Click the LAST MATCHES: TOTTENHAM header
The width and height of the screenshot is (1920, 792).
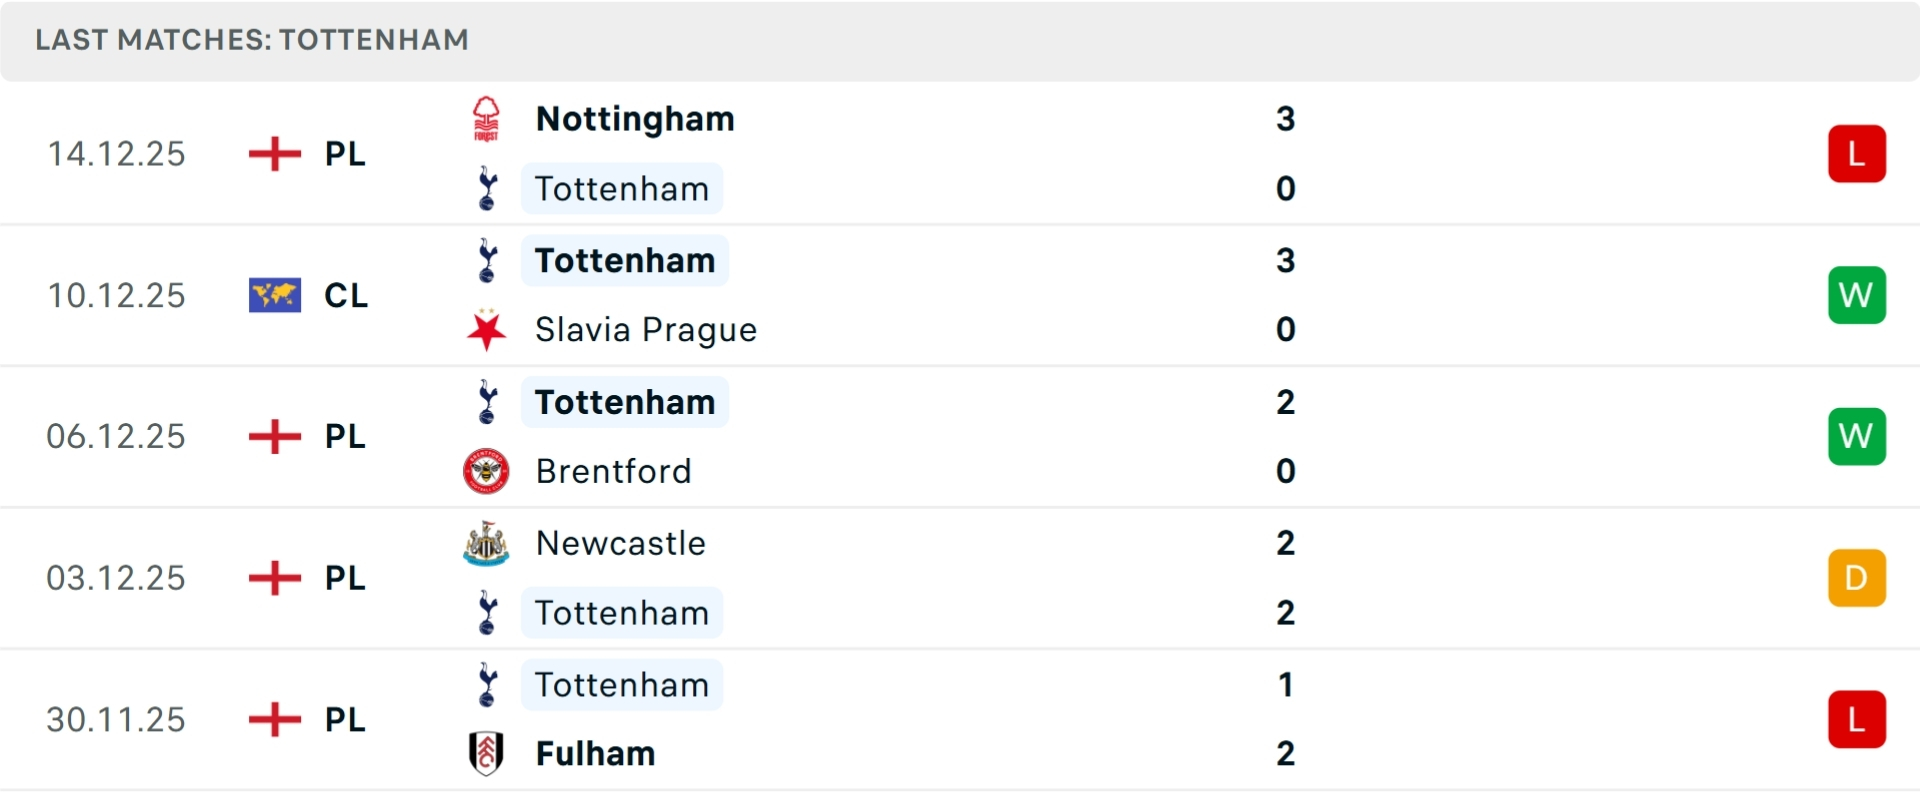coord(251,40)
